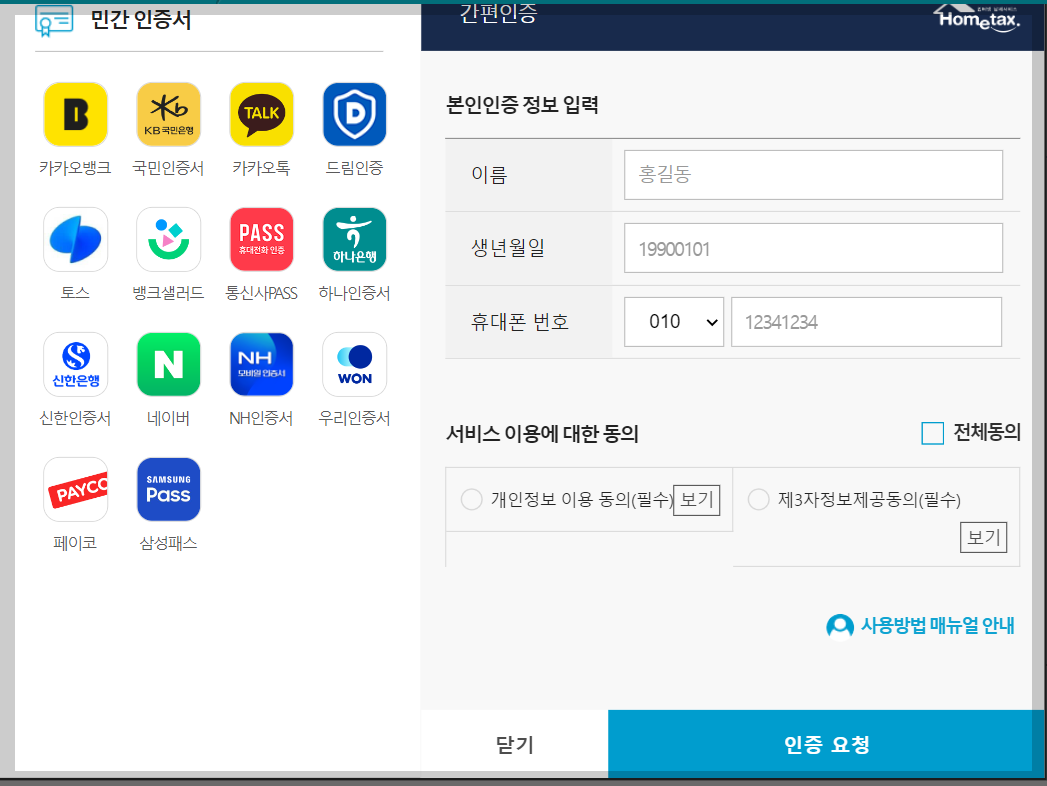The image size is (1047, 786).
Task: Click the 민간 인증서 certificate header icon
Action: [54, 20]
